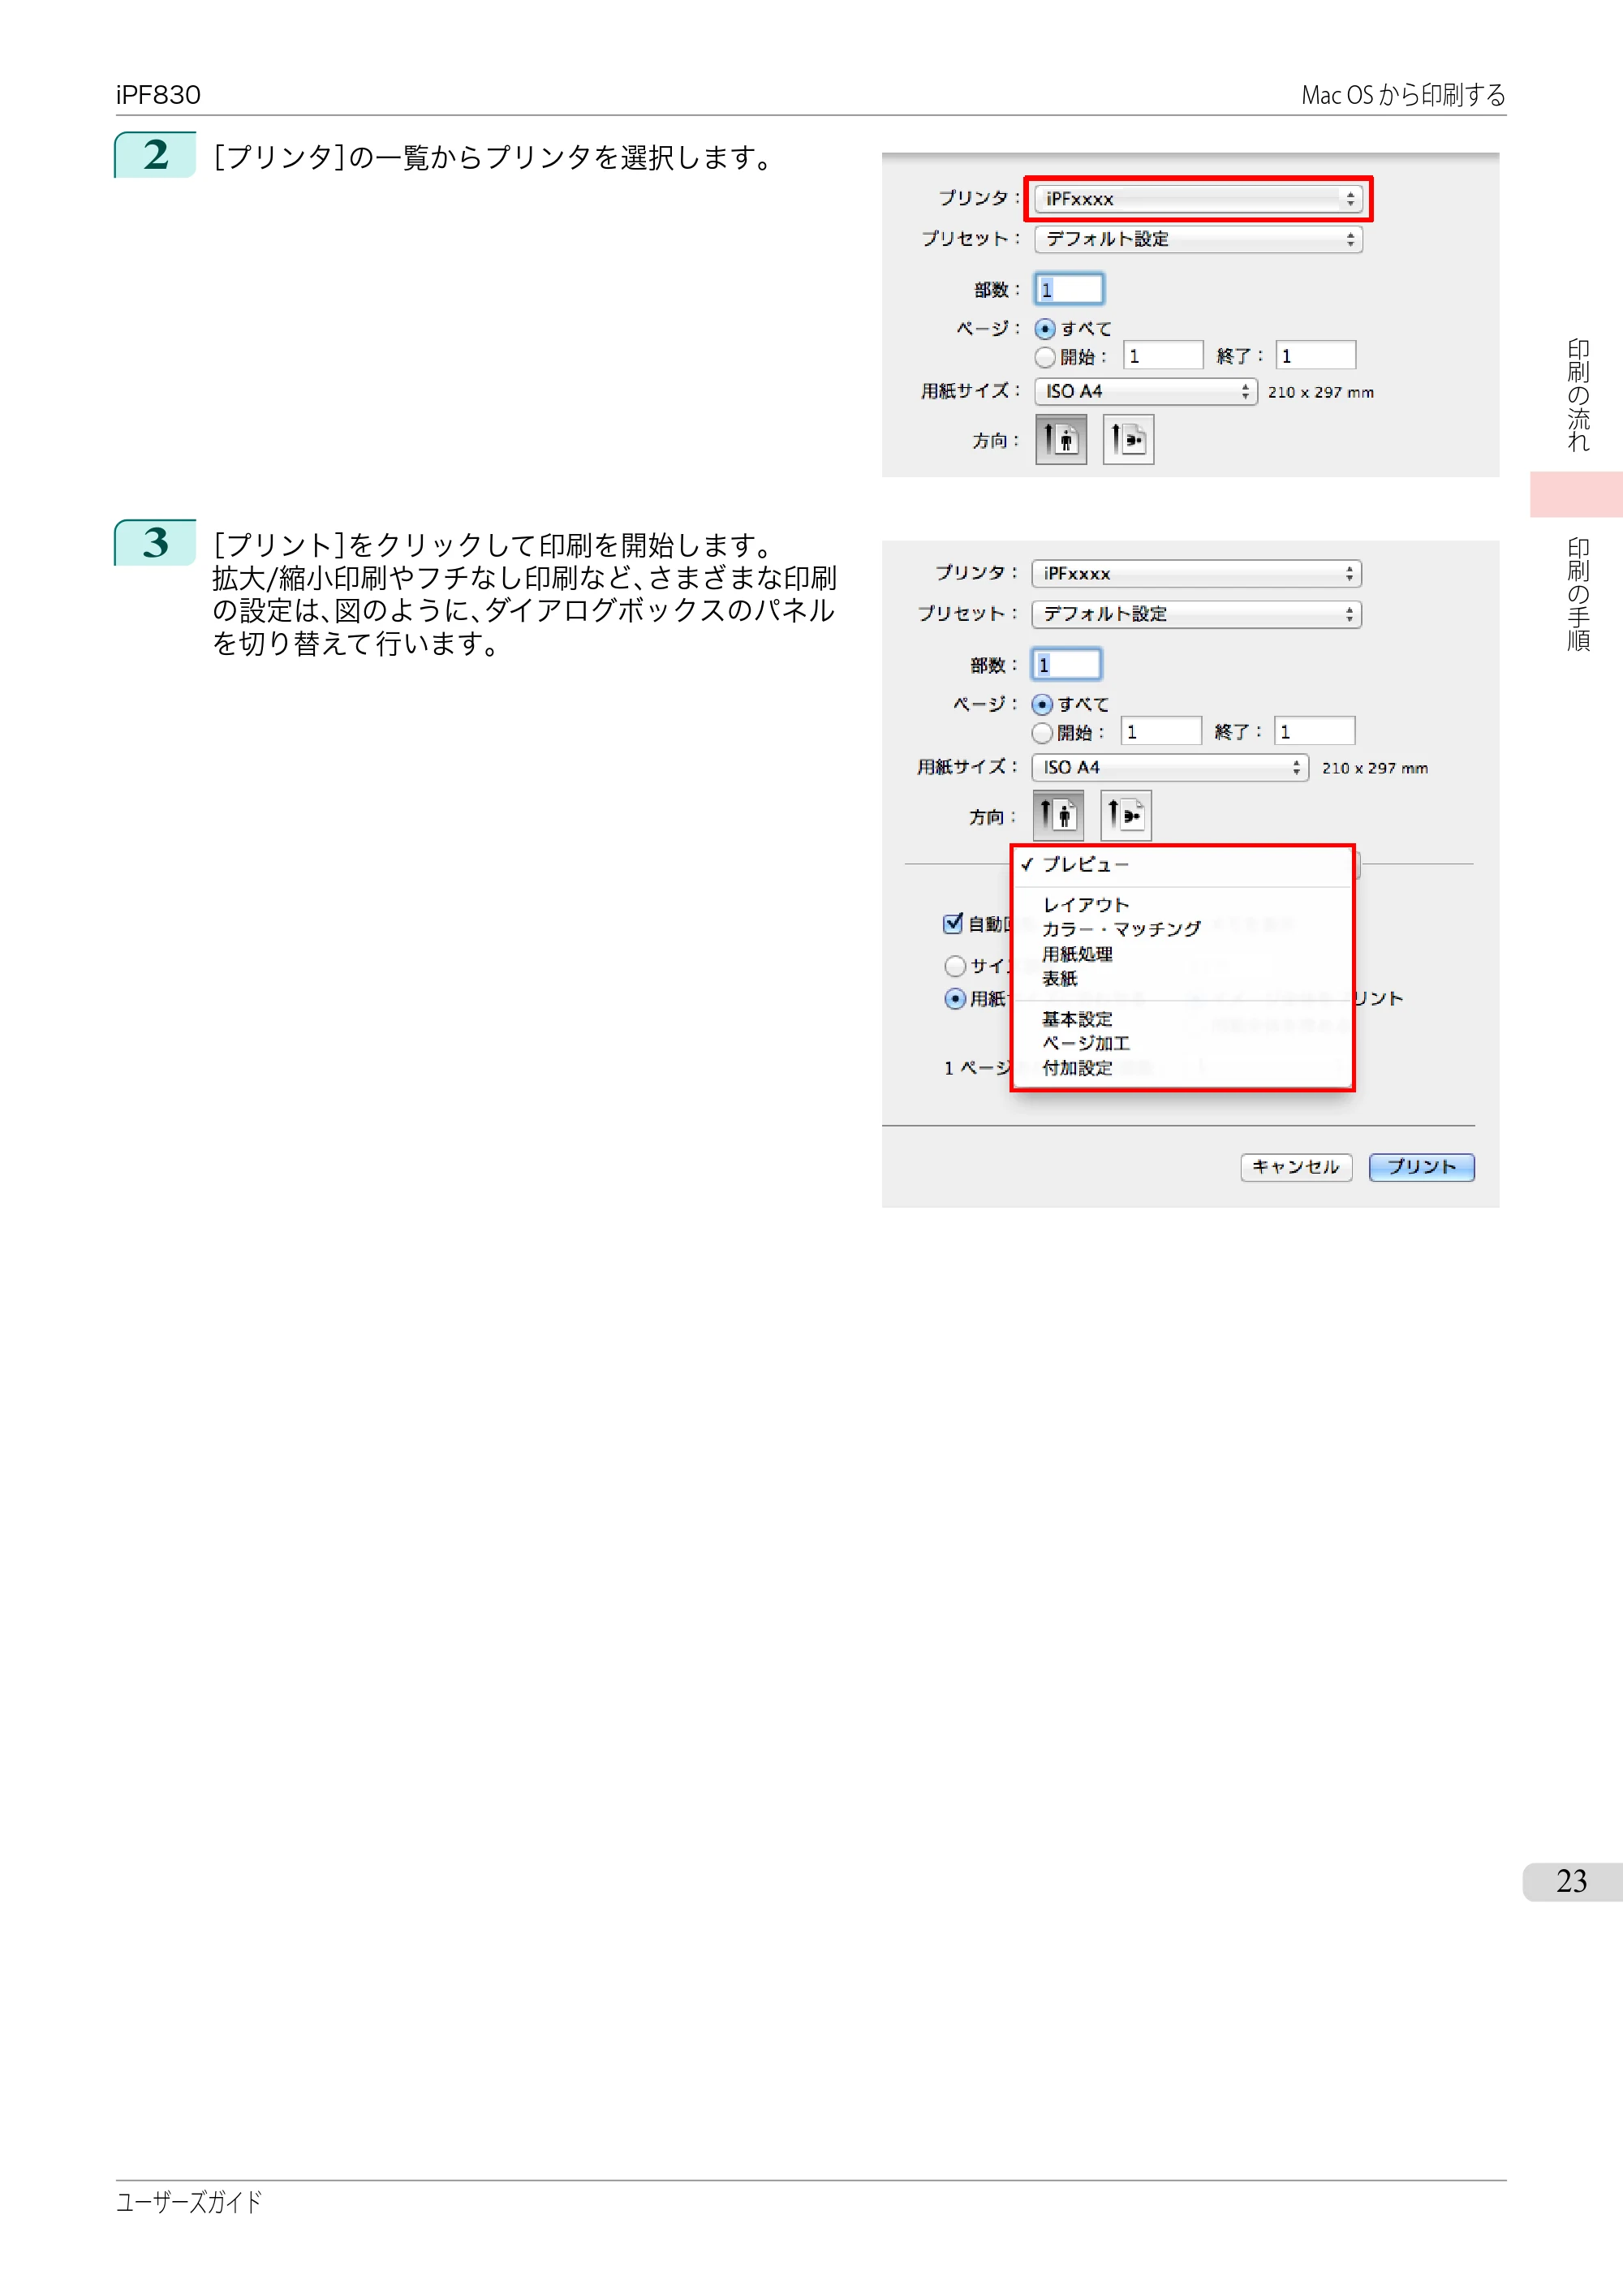1623x2296 pixels.
Task: Select the 開始 page range radio in lower dialog
Action: coord(1042,733)
